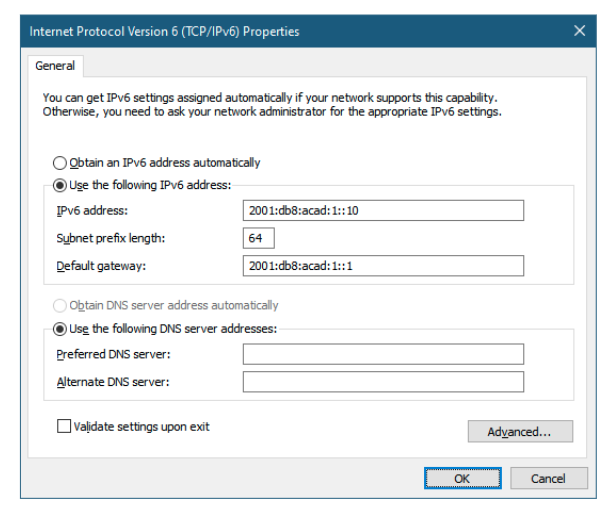
Task: Focus the empty Preferred DNS server input box
Action: pyautogui.click(x=383, y=354)
